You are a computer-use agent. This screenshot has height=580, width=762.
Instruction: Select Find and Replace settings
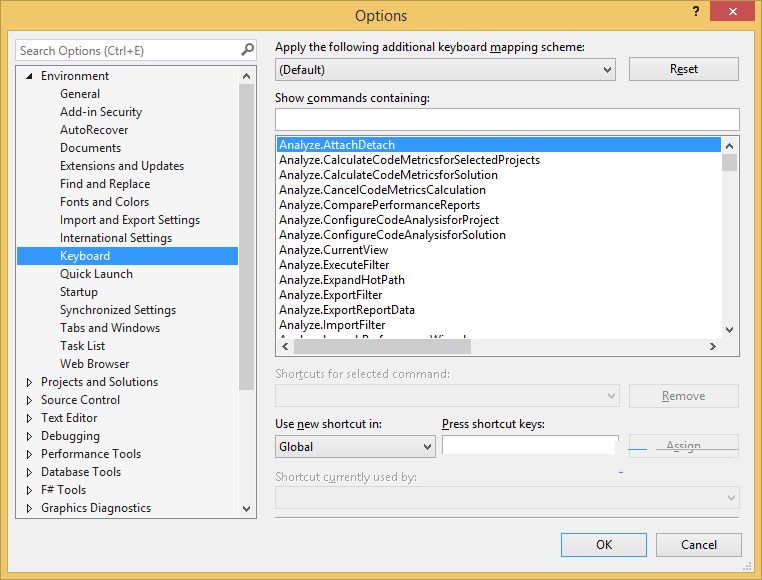point(105,184)
